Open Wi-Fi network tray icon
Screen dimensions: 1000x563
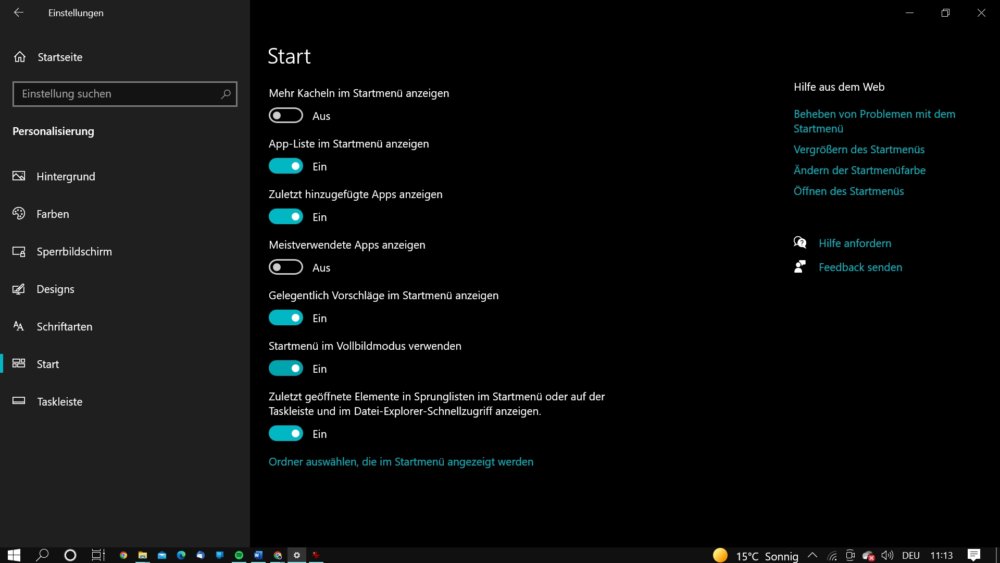pos(832,556)
